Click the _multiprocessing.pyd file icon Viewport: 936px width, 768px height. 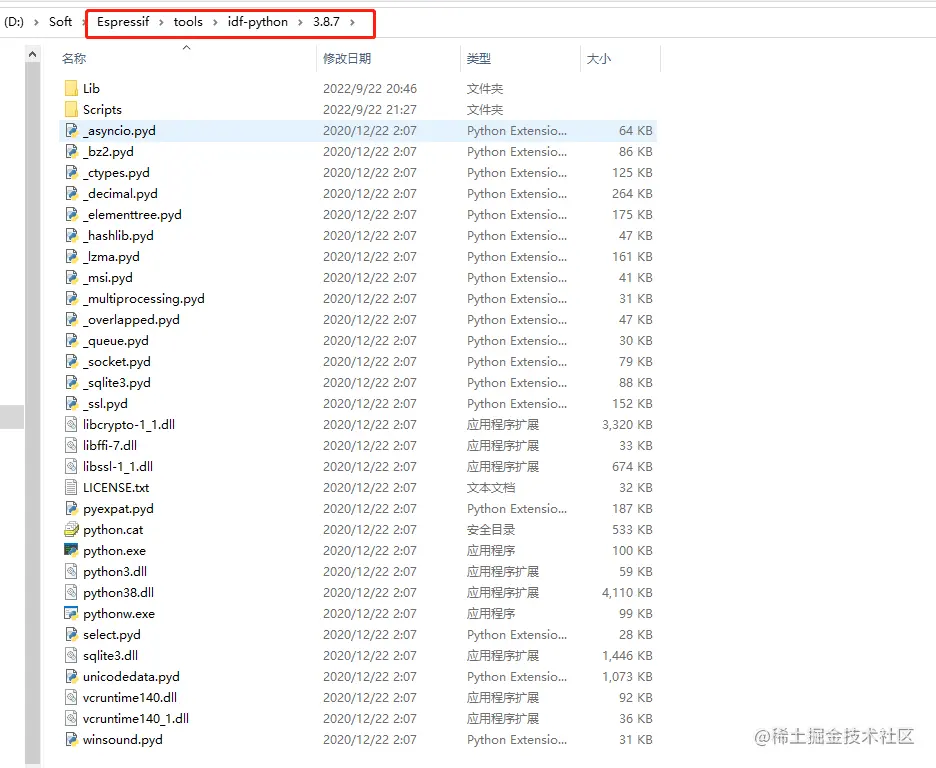(x=71, y=298)
